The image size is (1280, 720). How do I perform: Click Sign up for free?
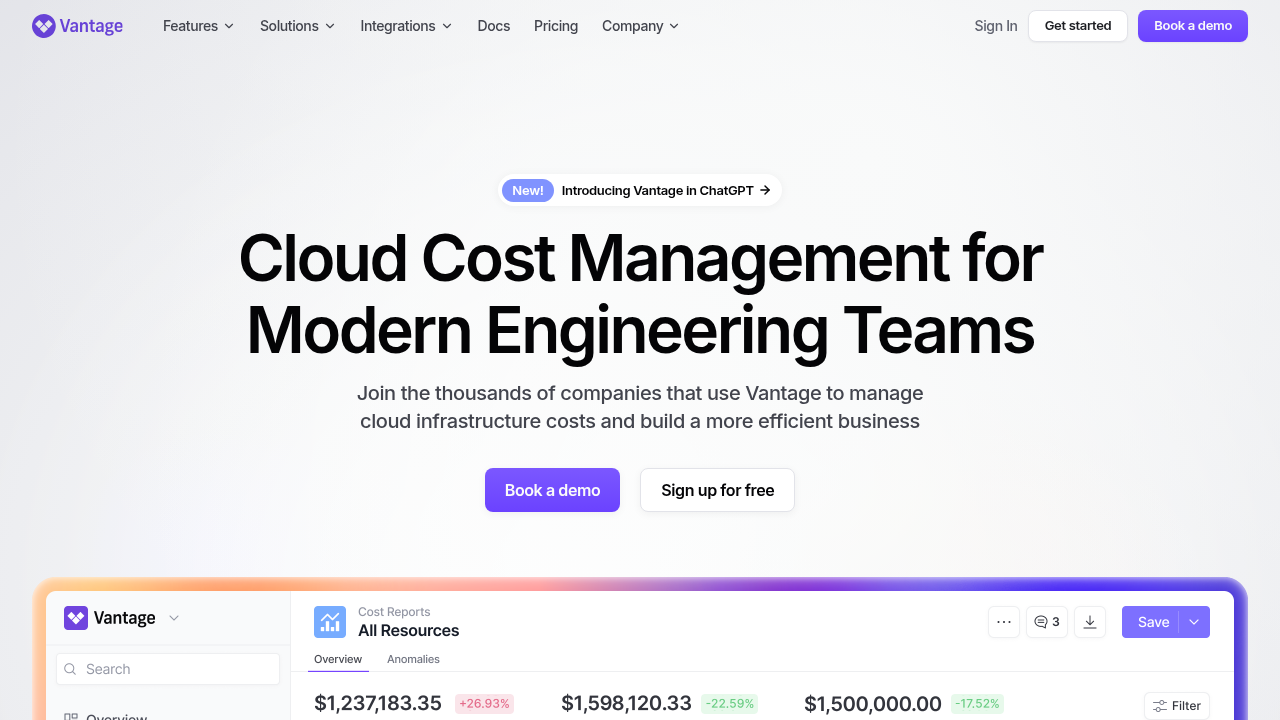click(x=718, y=490)
